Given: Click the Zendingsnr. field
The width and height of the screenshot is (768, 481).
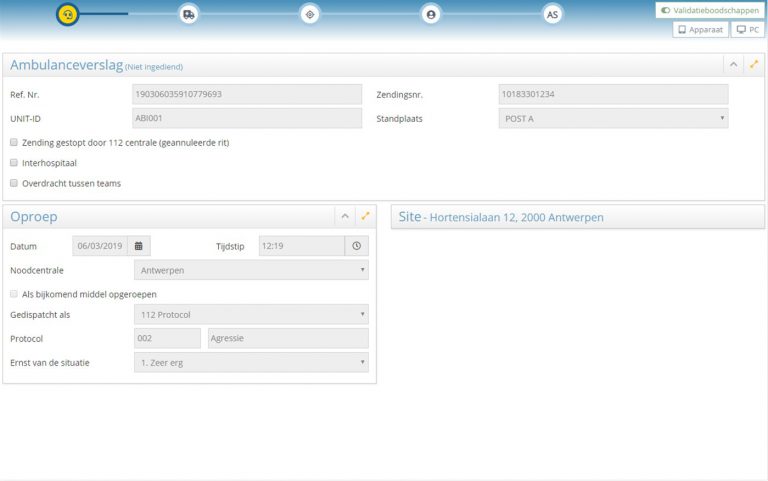Looking at the screenshot, I should click(x=613, y=94).
